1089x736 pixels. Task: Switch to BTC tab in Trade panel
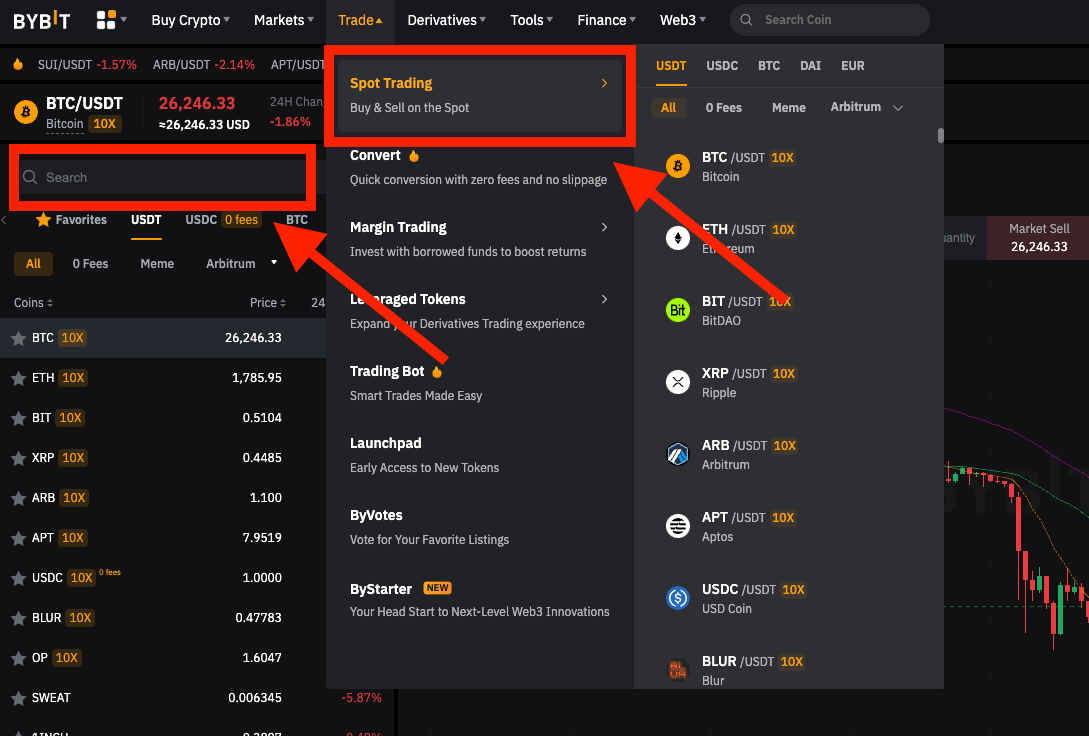pyautogui.click(x=769, y=66)
